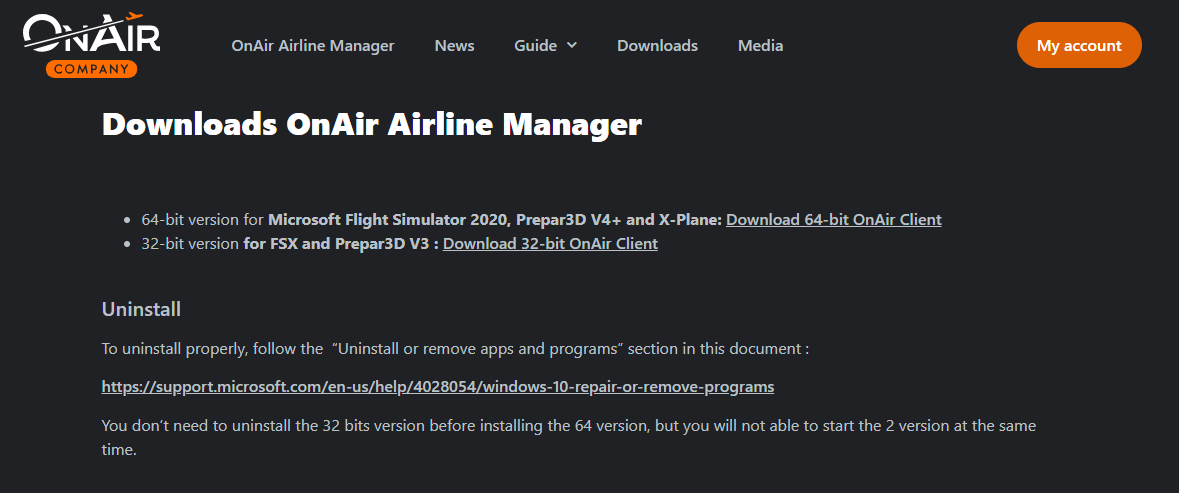Download 64-bit OnAir Client link

pyautogui.click(x=834, y=220)
